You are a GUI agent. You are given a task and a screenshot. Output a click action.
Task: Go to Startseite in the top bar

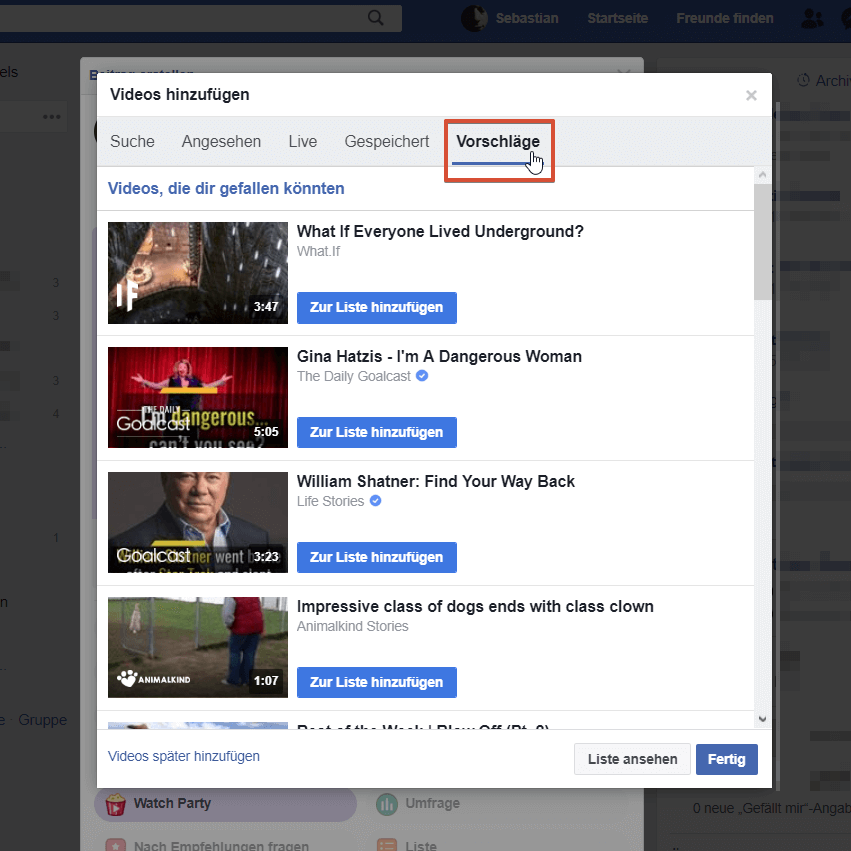618,18
